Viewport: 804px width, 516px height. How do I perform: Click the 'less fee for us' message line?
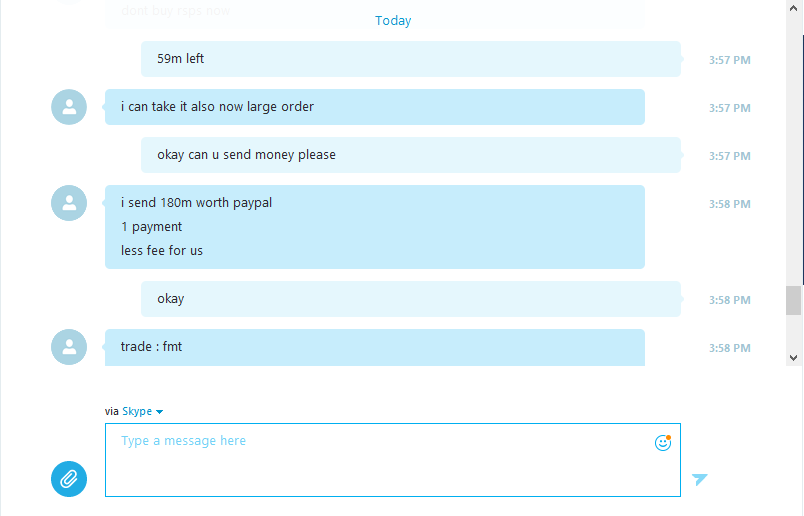162,250
